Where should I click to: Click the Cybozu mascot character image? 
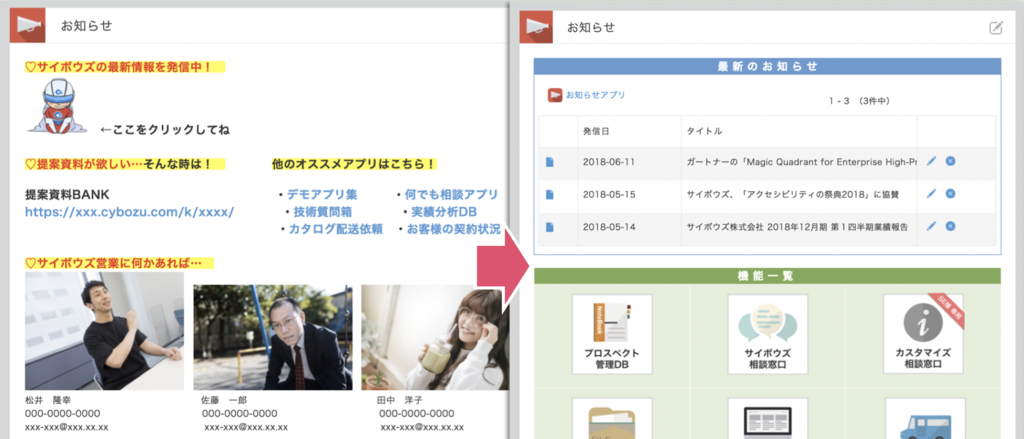(x=57, y=106)
